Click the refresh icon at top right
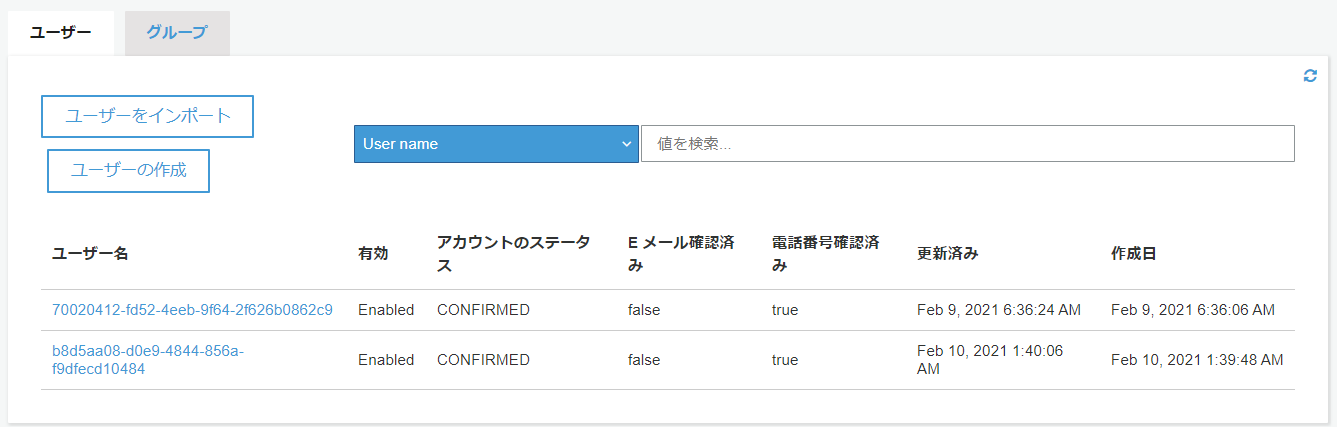Screen dimensions: 1337x427 click(x=1310, y=76)
